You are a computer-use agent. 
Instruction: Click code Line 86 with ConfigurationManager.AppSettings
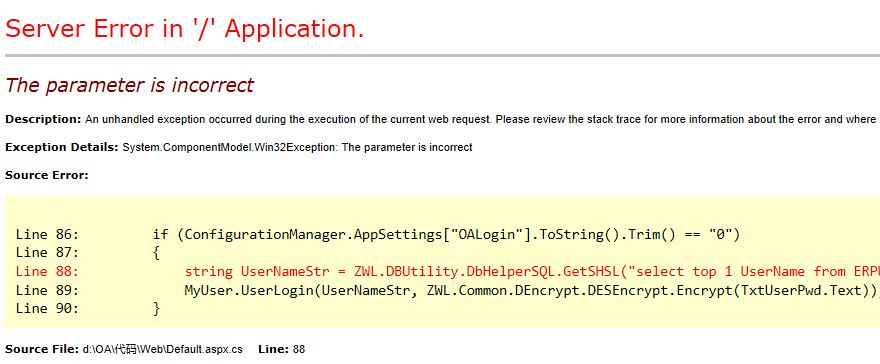tap(378, 234)
